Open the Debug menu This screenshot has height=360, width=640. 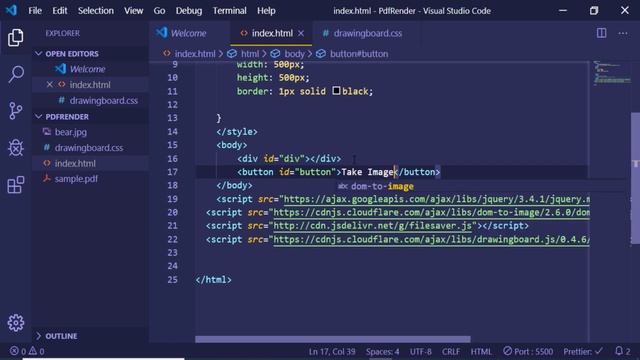189,11
